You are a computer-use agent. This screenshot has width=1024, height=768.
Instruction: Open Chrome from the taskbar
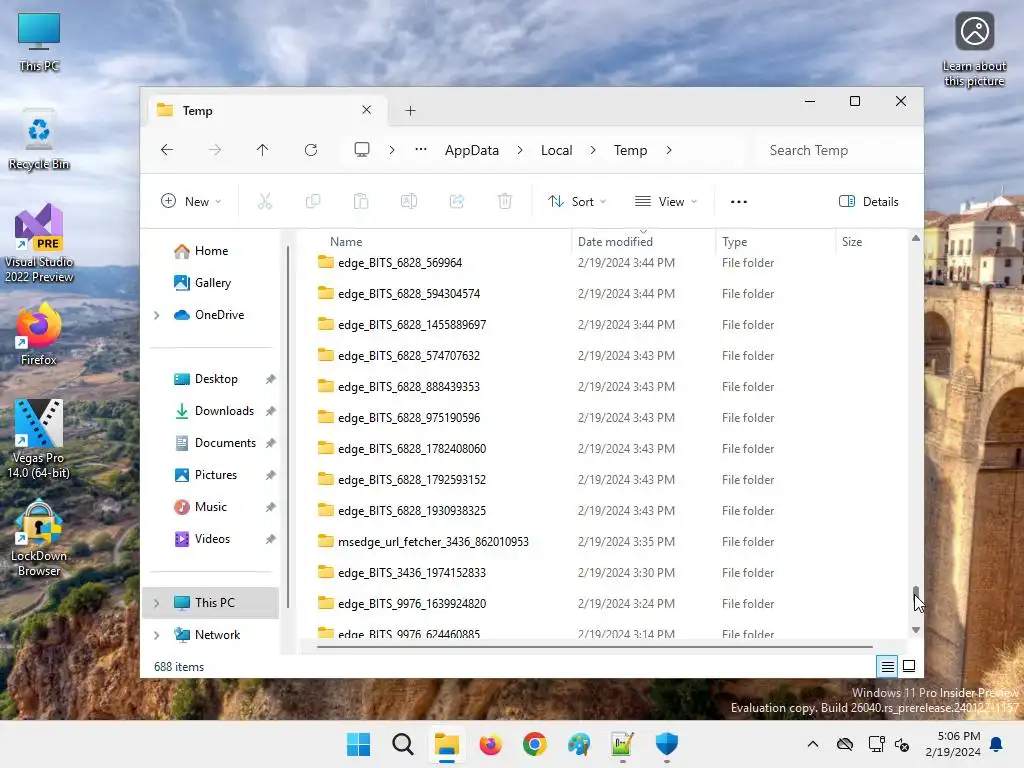point(535,744)
